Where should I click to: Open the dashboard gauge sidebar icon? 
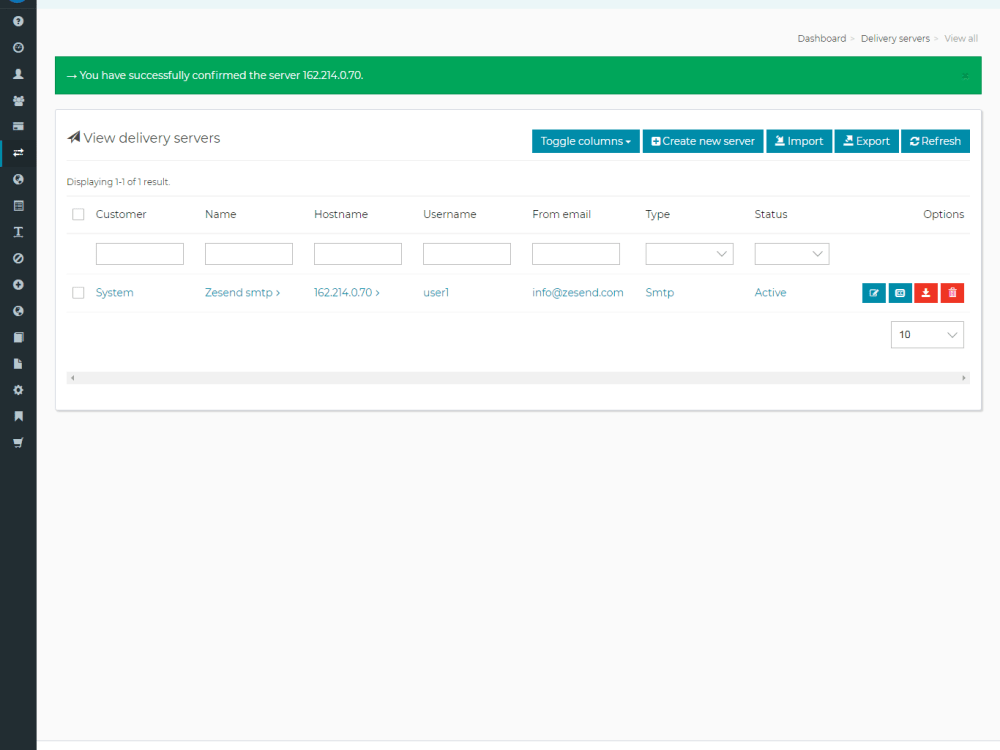pyautogui.click(x=18, y=48)
